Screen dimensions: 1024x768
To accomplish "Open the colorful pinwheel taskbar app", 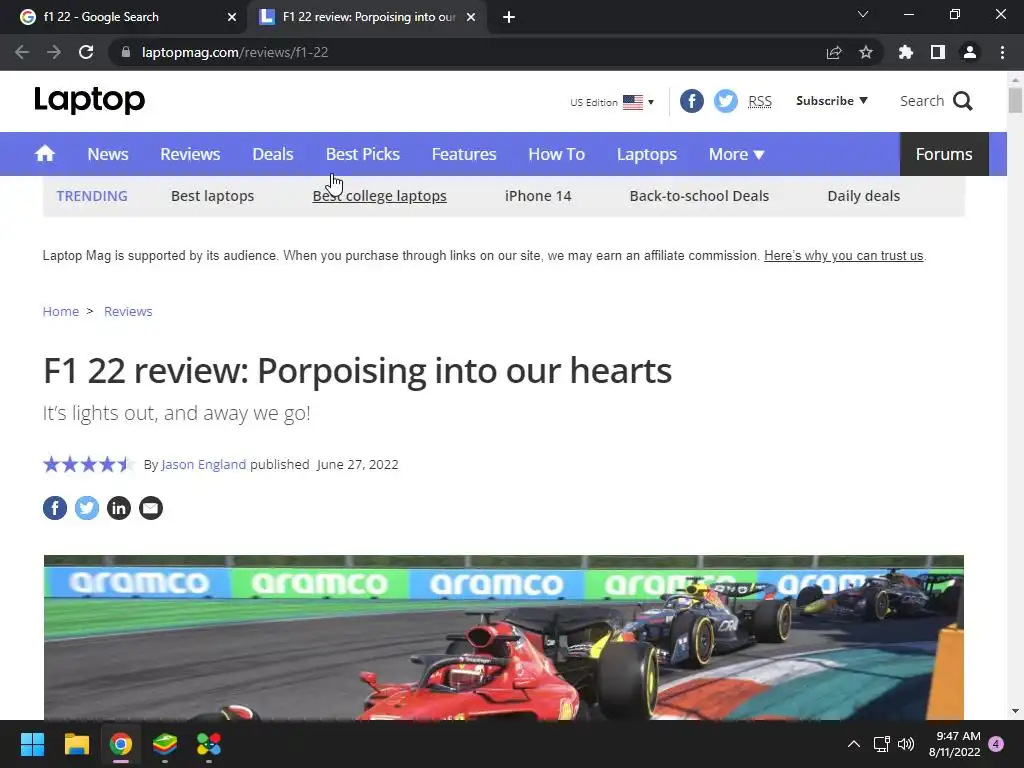I will pos(209,744).
